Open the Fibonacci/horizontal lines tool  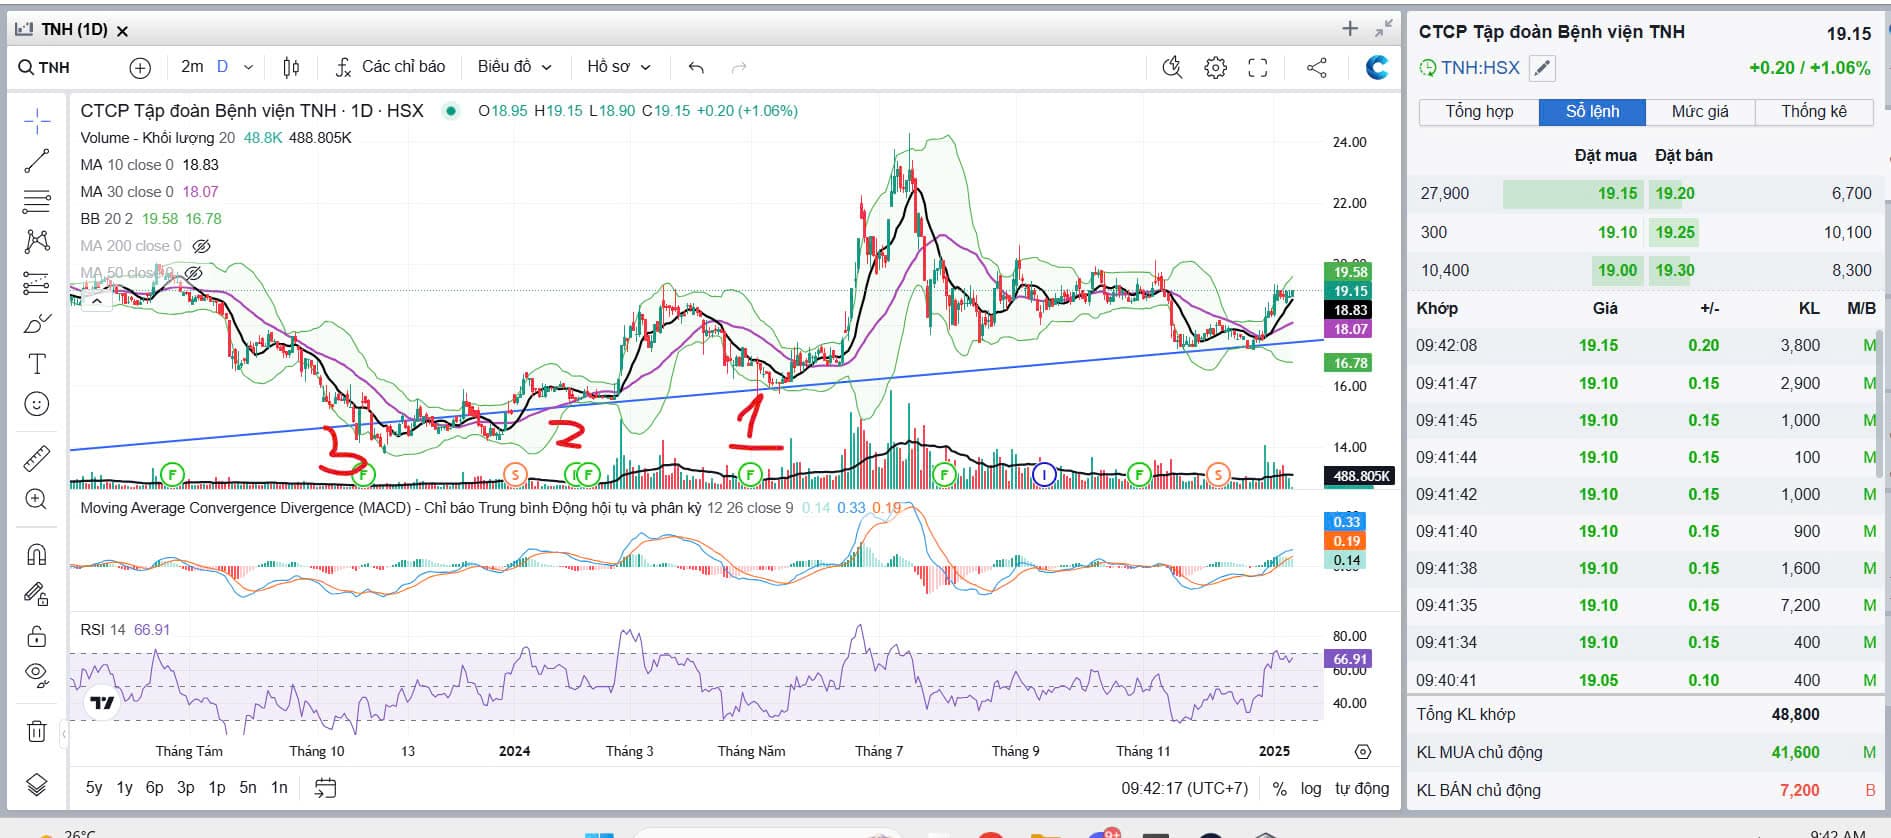click(37, 201)
